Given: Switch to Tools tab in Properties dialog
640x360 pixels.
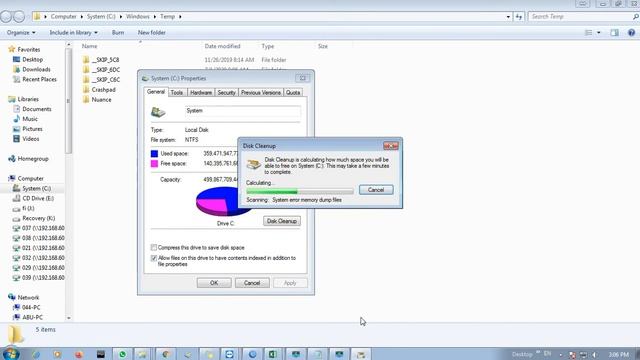Looking at the screenshot, I should coord(177,93).
